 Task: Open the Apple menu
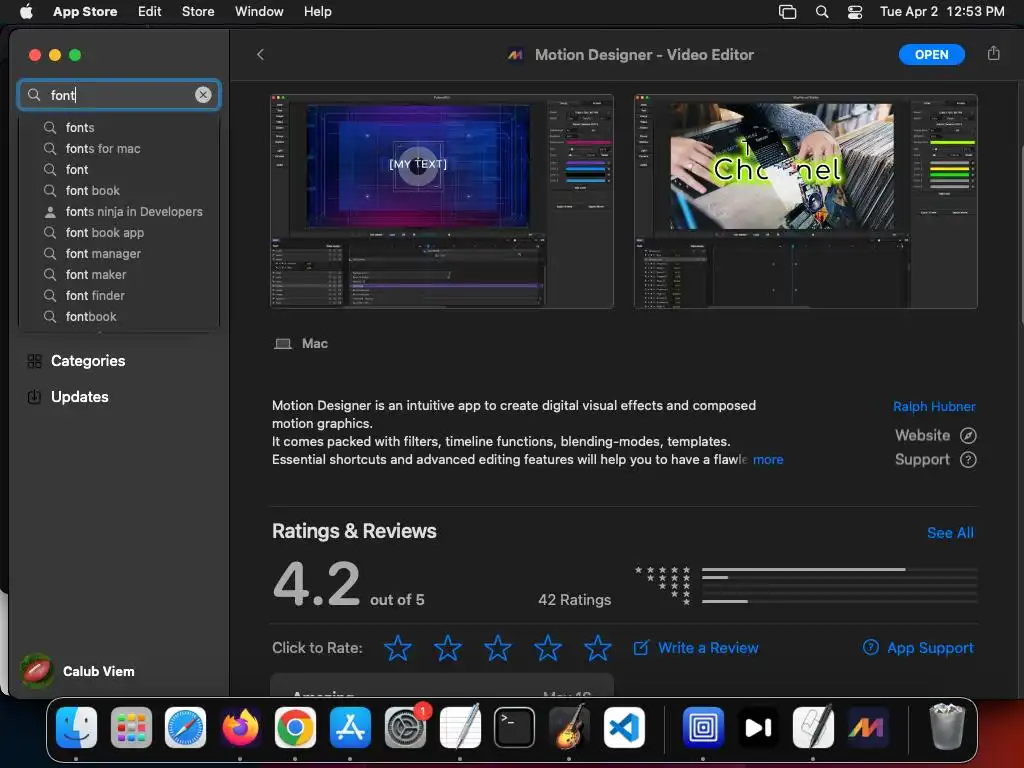[26, 12]
